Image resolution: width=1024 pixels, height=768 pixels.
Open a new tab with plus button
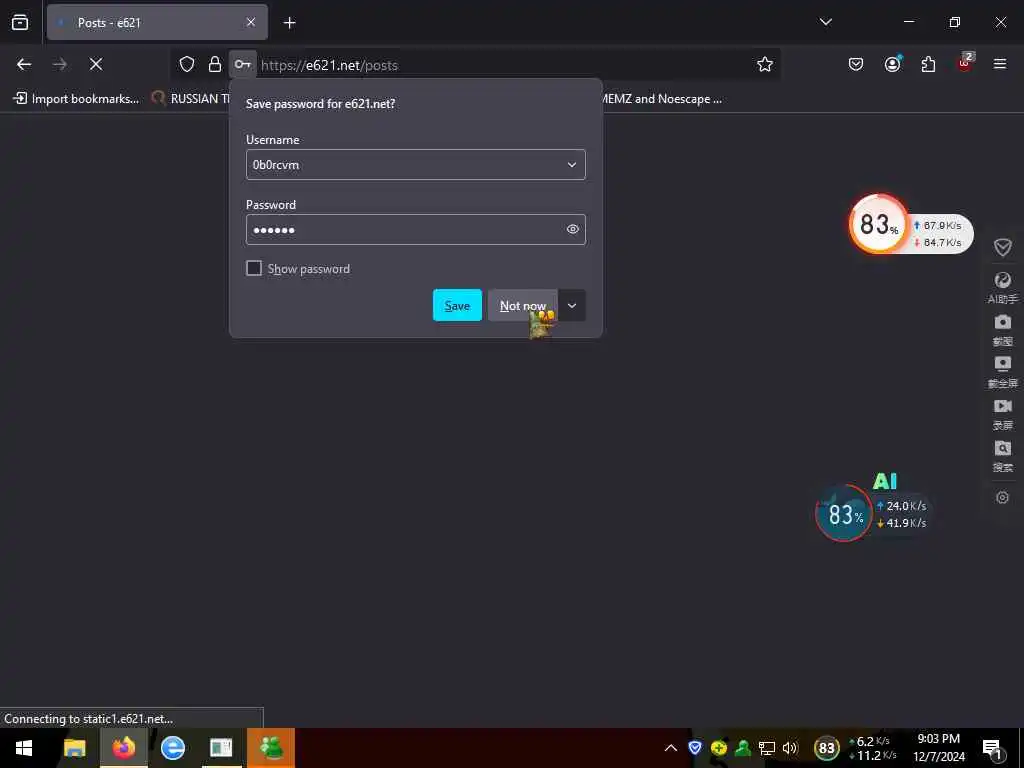tap(289, 23)
